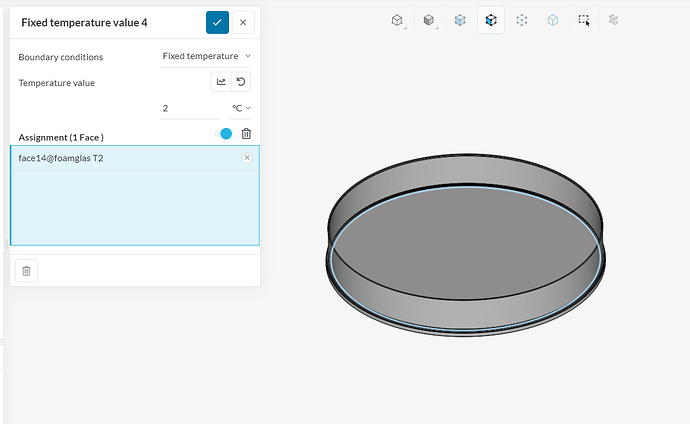Screen dimensions: 690x424
Task: Open the Boundary conditions type dropdown
Action: pyautogui.click(x=207, y=57)
